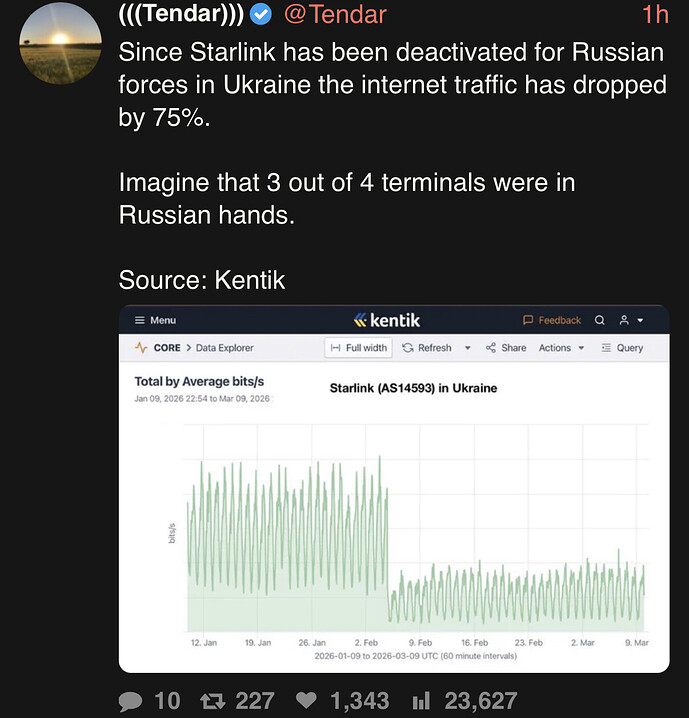The width and height of the screenshot is (689, 718).
Task: Toggle the Full width view
Action: (359, 348)
